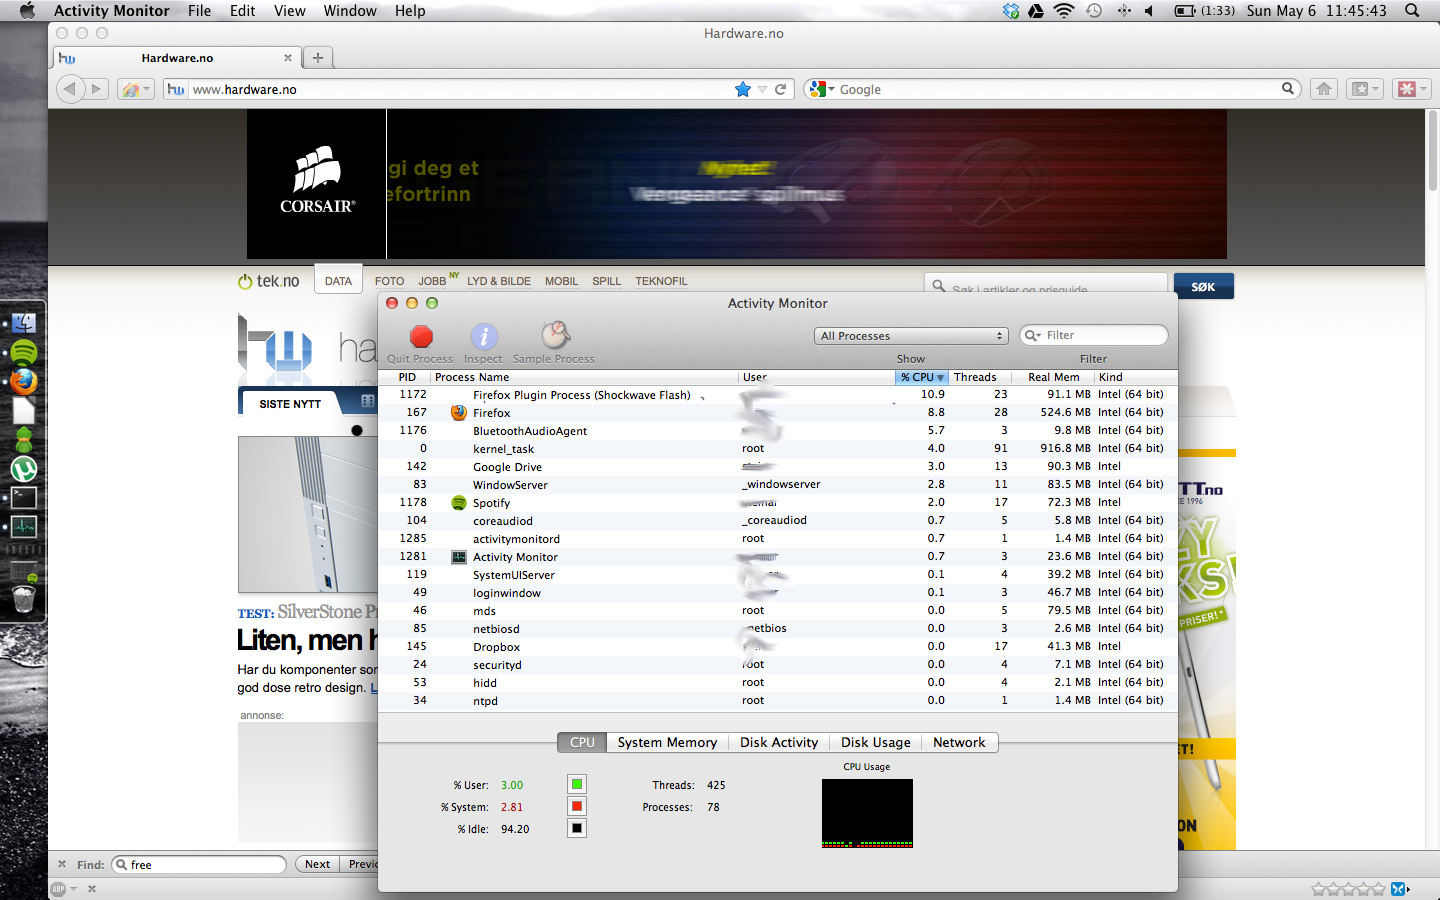Open Spotify from the Dock

24,352
